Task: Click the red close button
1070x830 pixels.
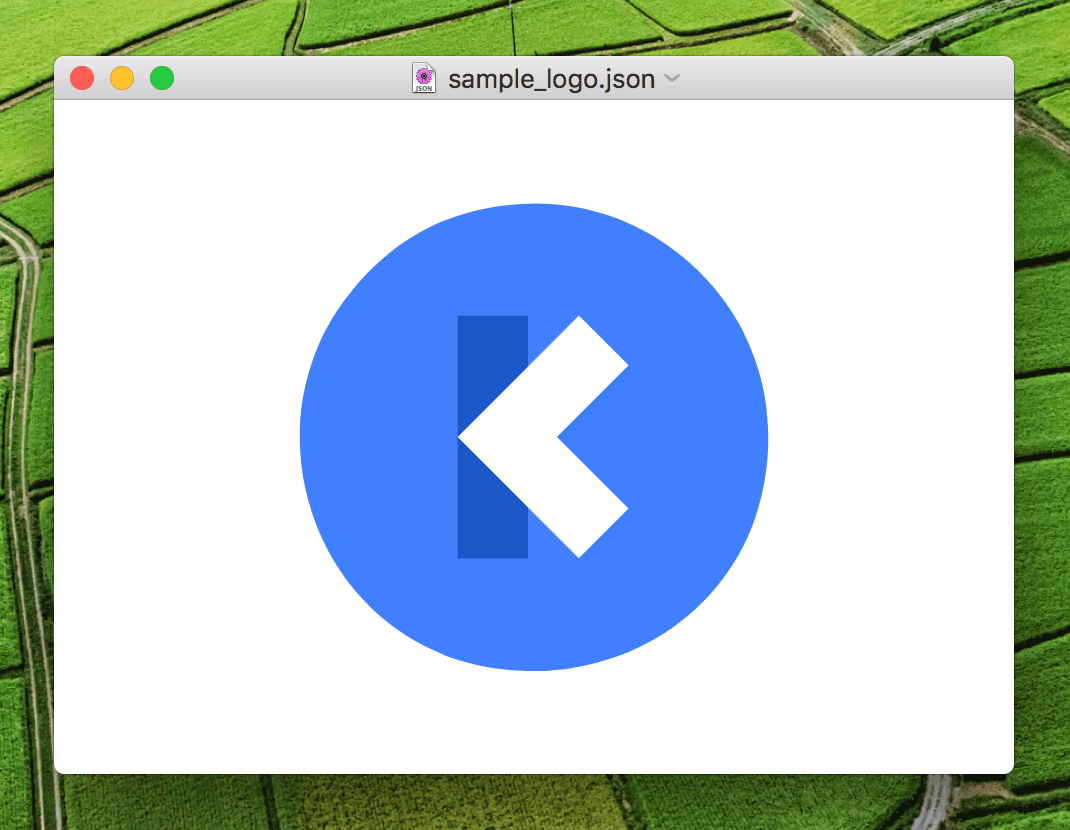Action: pyautogui.click(x=81, y=77)
